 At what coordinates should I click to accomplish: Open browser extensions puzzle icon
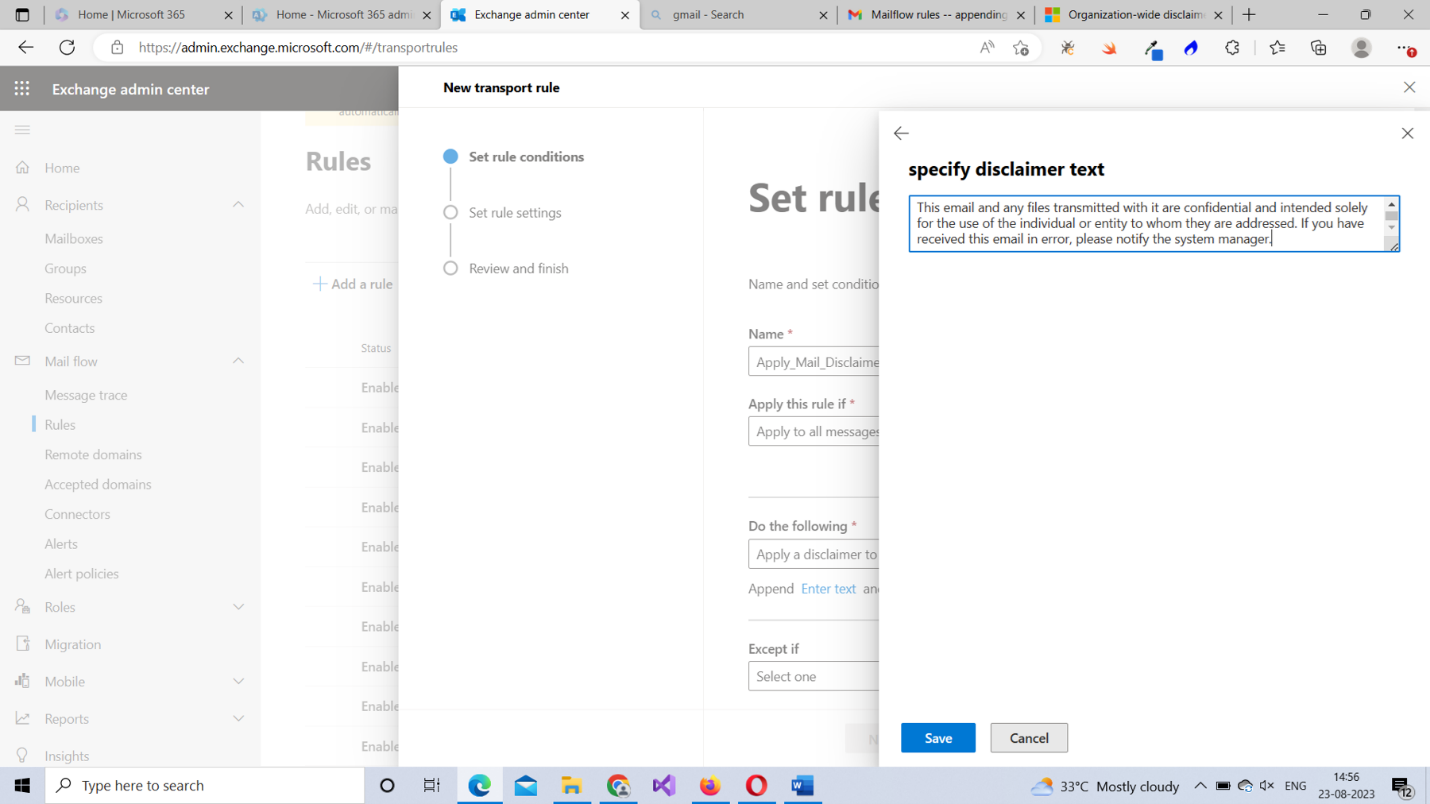point(1232,47)
